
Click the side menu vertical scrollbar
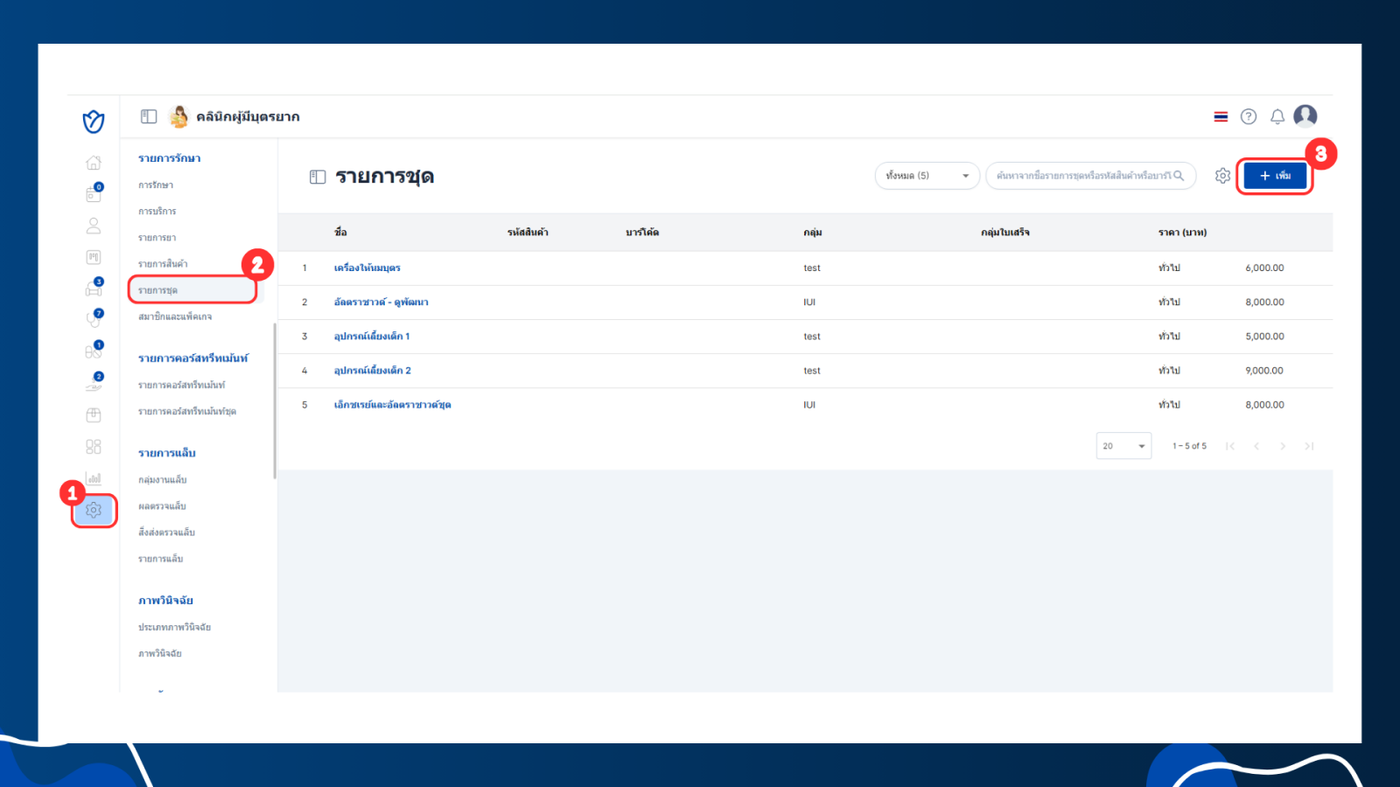(x=274, y=400)
